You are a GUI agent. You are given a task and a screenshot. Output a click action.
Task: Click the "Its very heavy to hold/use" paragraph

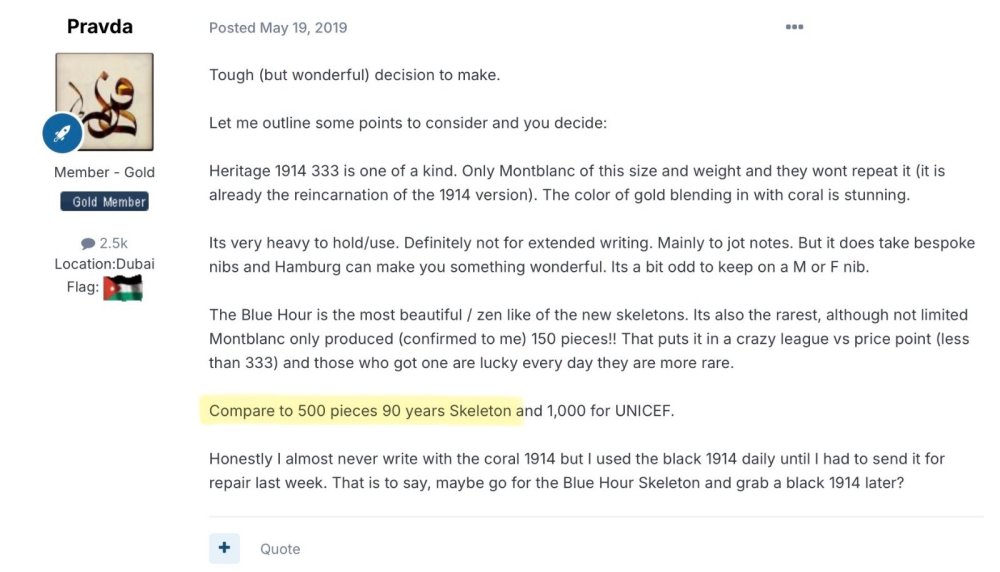click(592, 255)
